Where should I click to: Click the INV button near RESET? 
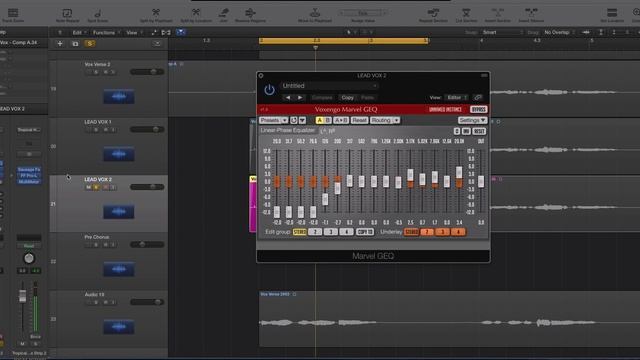point(466,131)
